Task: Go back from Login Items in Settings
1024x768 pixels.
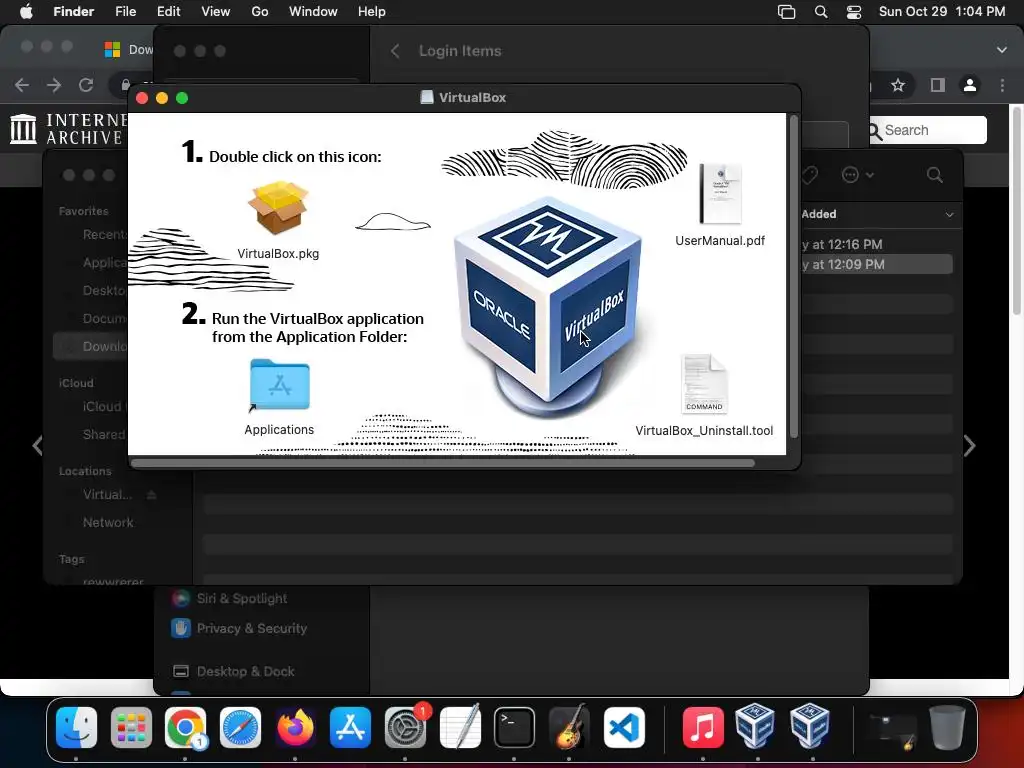Action: (x=395, y=51)
